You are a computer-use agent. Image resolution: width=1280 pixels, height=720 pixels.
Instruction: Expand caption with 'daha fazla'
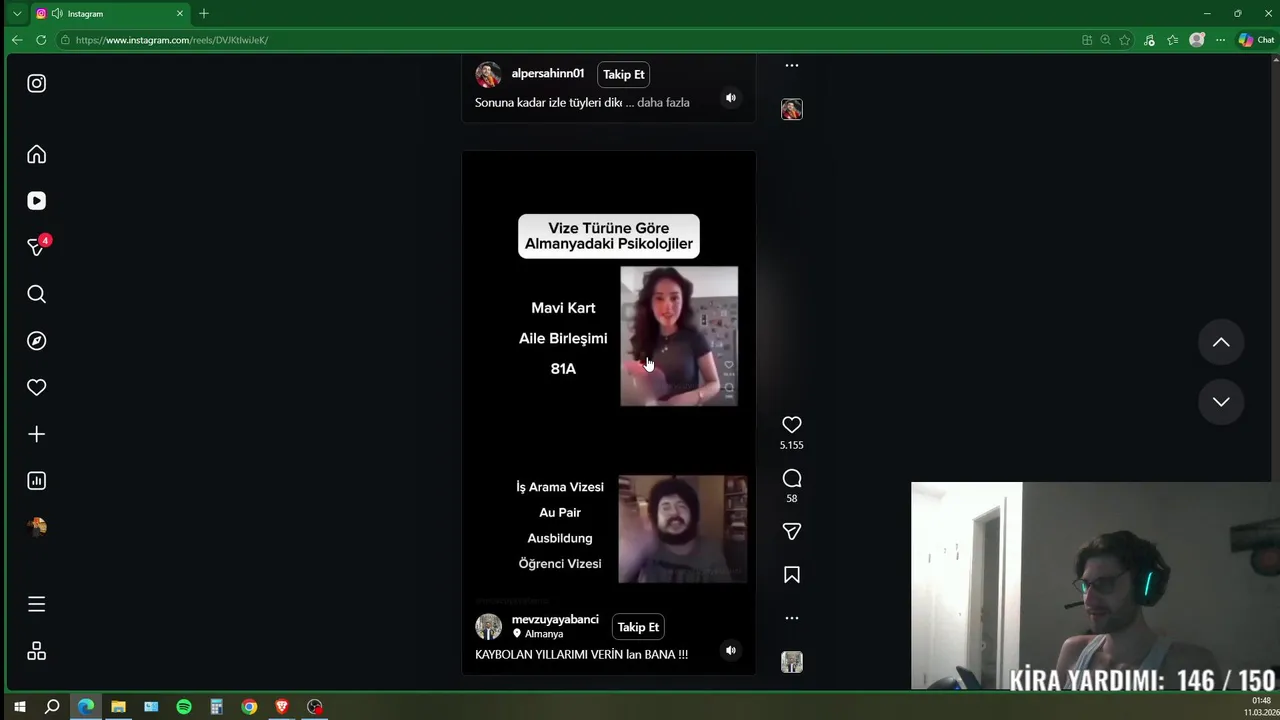(663, 102)
